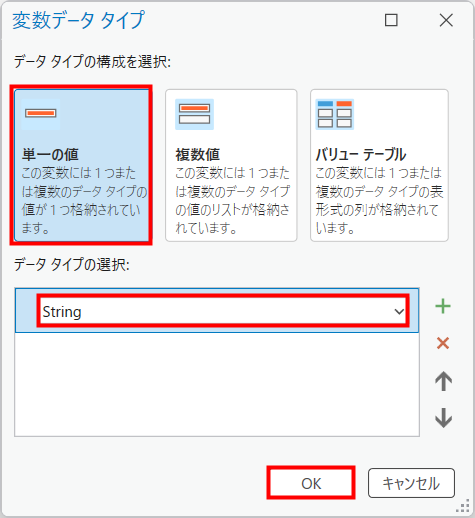The width and height of the screenshot is (475, 518).
Task: Select the 単一の値 configuration option
Action: (81, 165)
